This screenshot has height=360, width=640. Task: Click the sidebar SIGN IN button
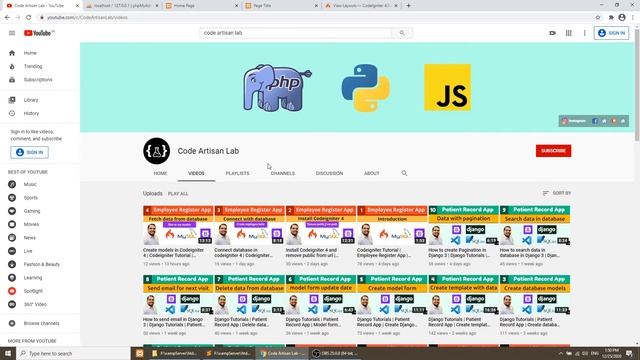29,152
